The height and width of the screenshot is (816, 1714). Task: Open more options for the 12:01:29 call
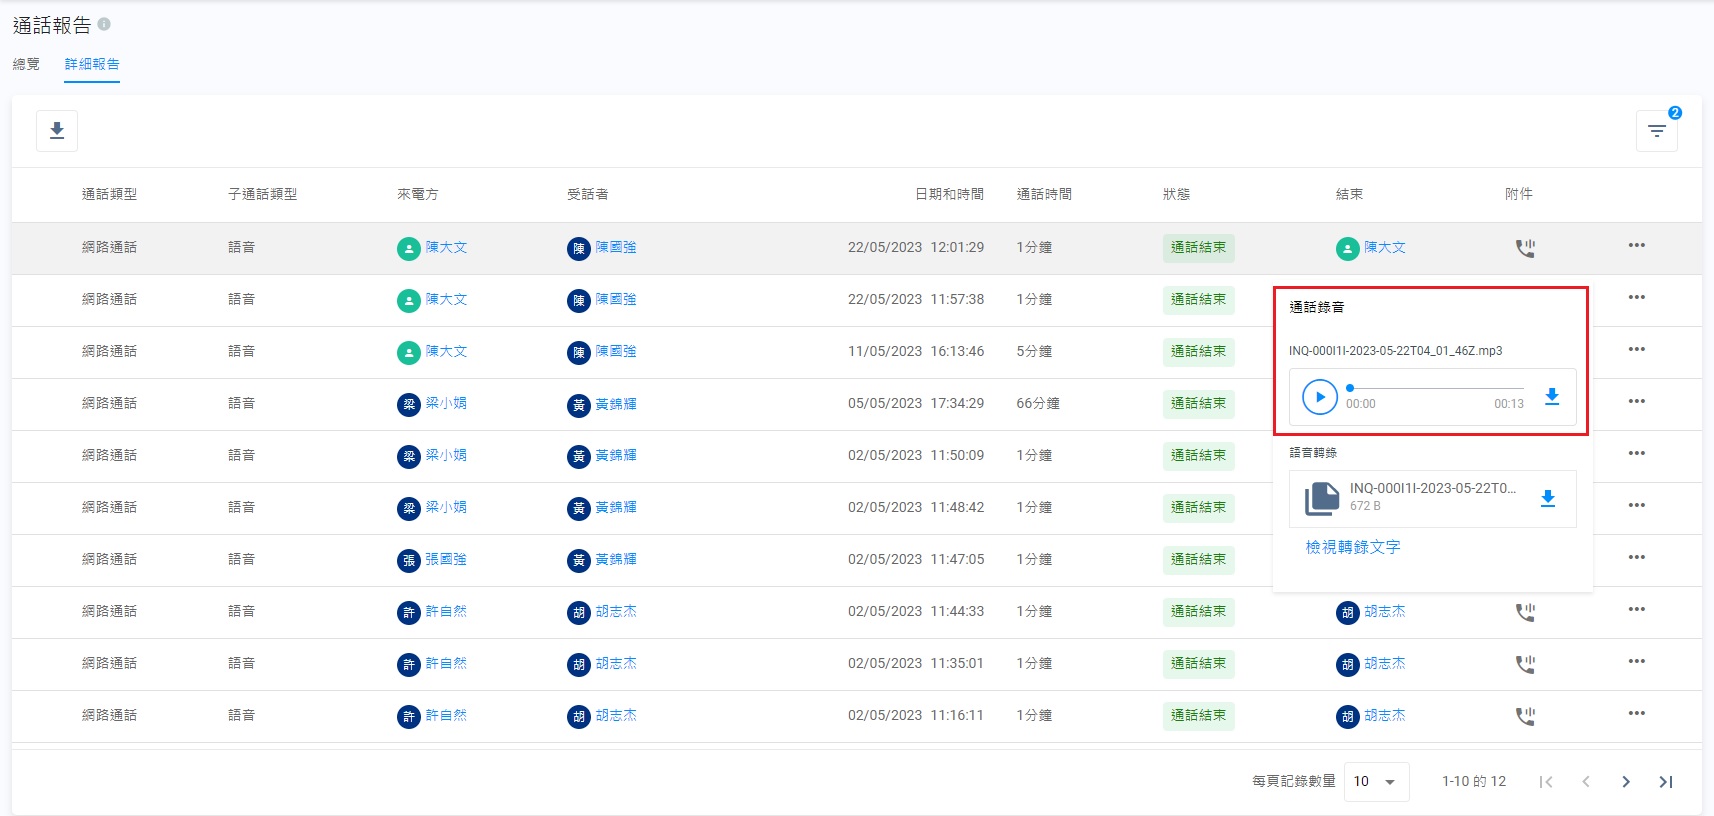click(1636, 246)
